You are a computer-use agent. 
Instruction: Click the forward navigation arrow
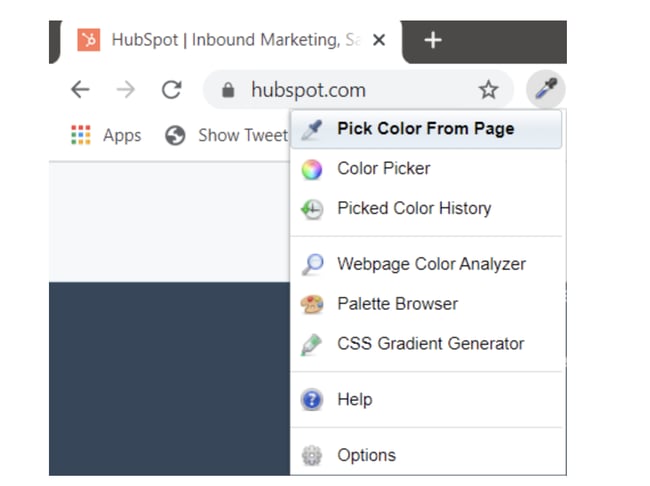pyautogui.click(x=125, y=90)
